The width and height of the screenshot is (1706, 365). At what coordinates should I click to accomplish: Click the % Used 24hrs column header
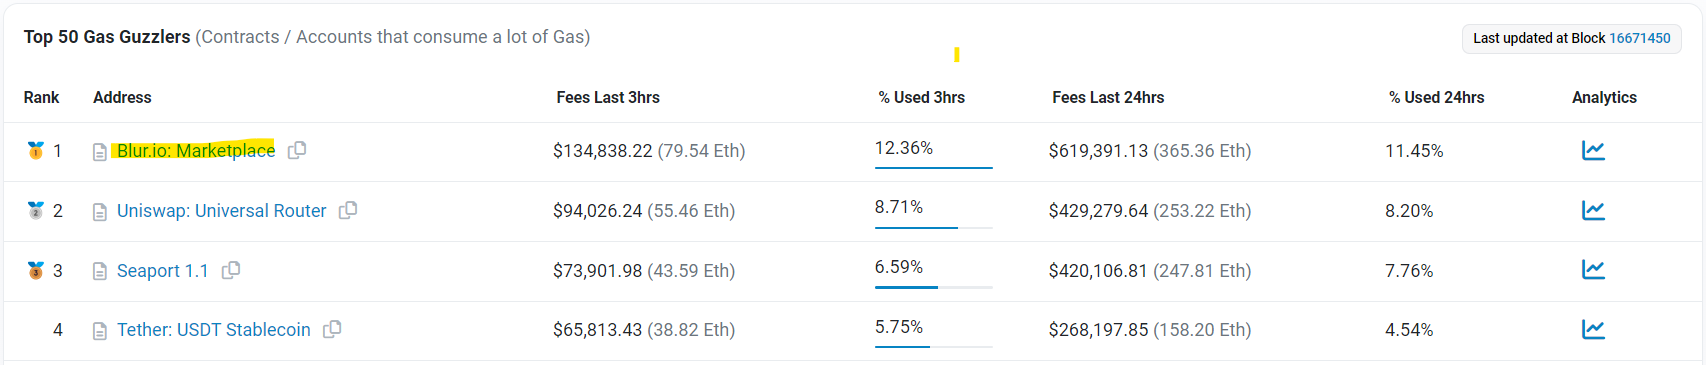[x=1436, y=97]
